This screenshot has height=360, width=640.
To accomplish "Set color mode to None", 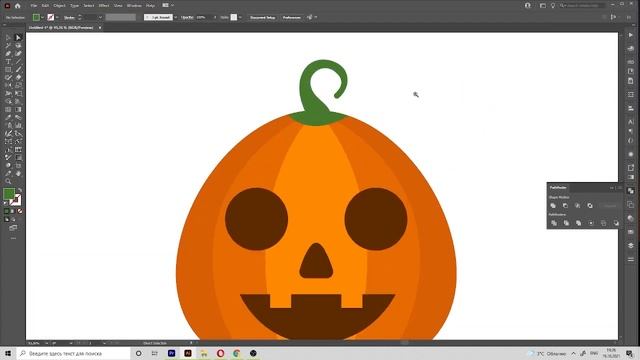I will pos(20,211).
